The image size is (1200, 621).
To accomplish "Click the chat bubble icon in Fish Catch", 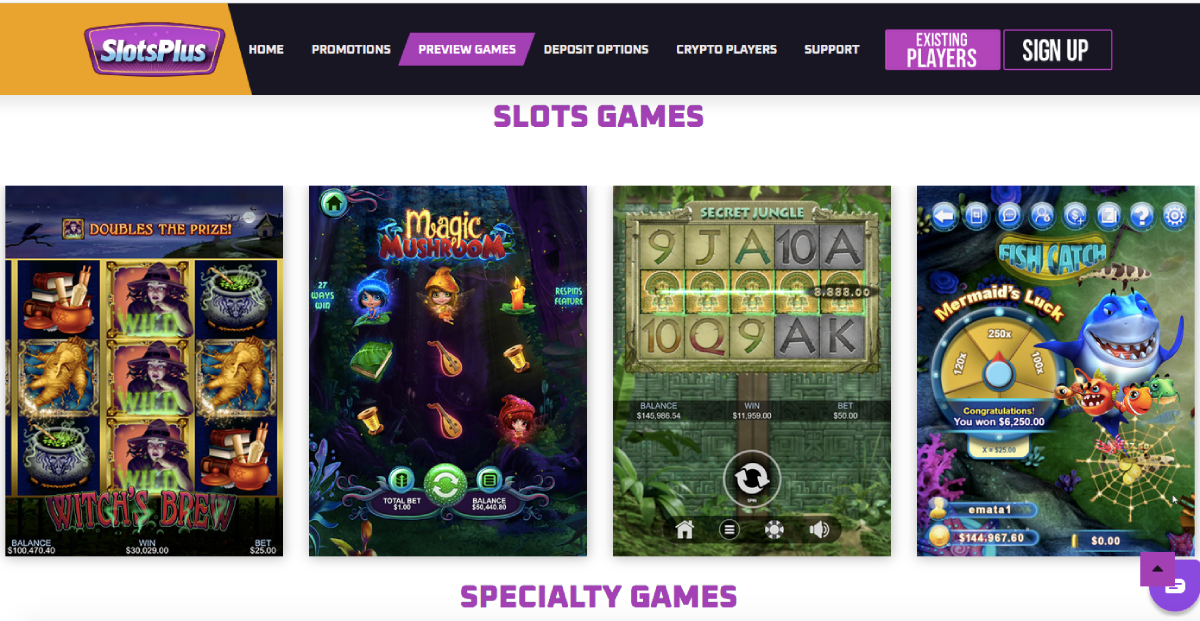I will coord(1010,214).
